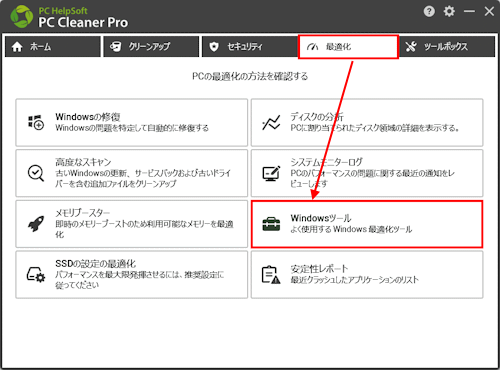Click the SSDの設定の最適化 drive gear icon
This screenshot has height=370, width=500.
tap(36, 275)
